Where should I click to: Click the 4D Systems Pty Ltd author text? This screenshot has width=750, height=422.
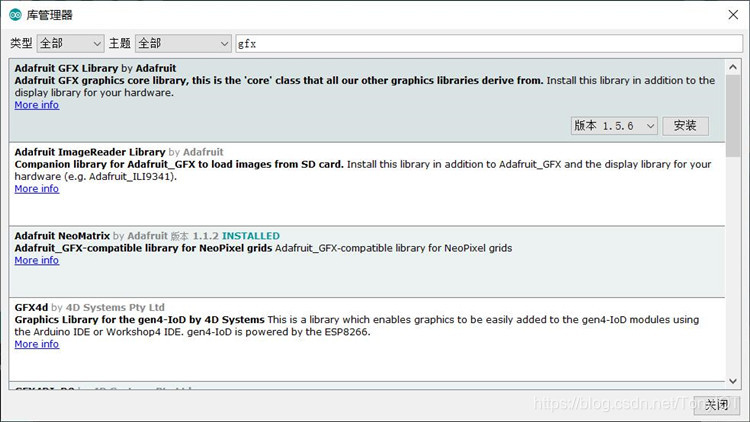(x=115, y=308)
